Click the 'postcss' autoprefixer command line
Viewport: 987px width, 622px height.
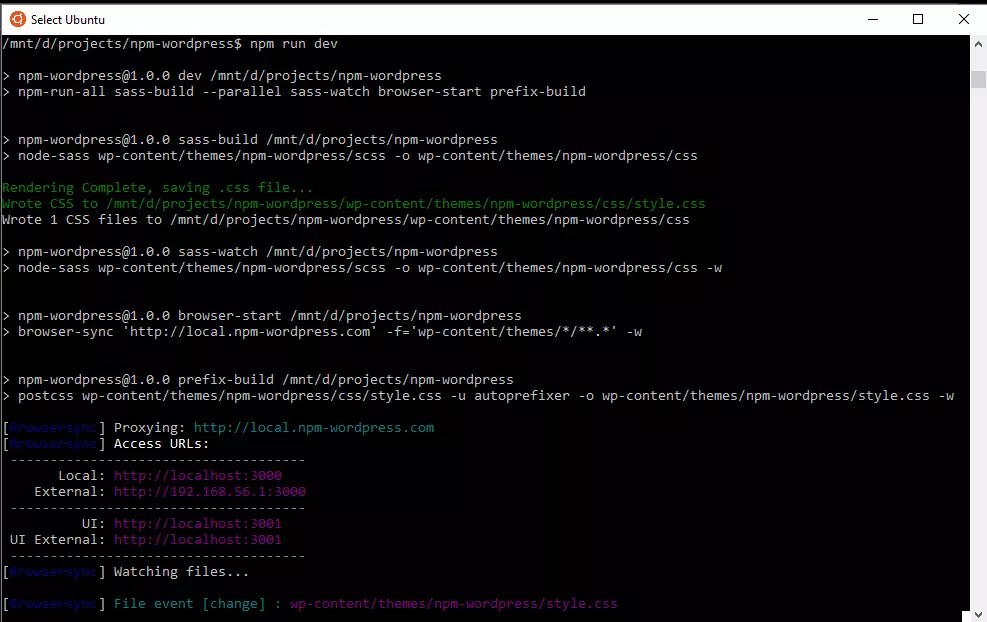(x=478, y=396)
